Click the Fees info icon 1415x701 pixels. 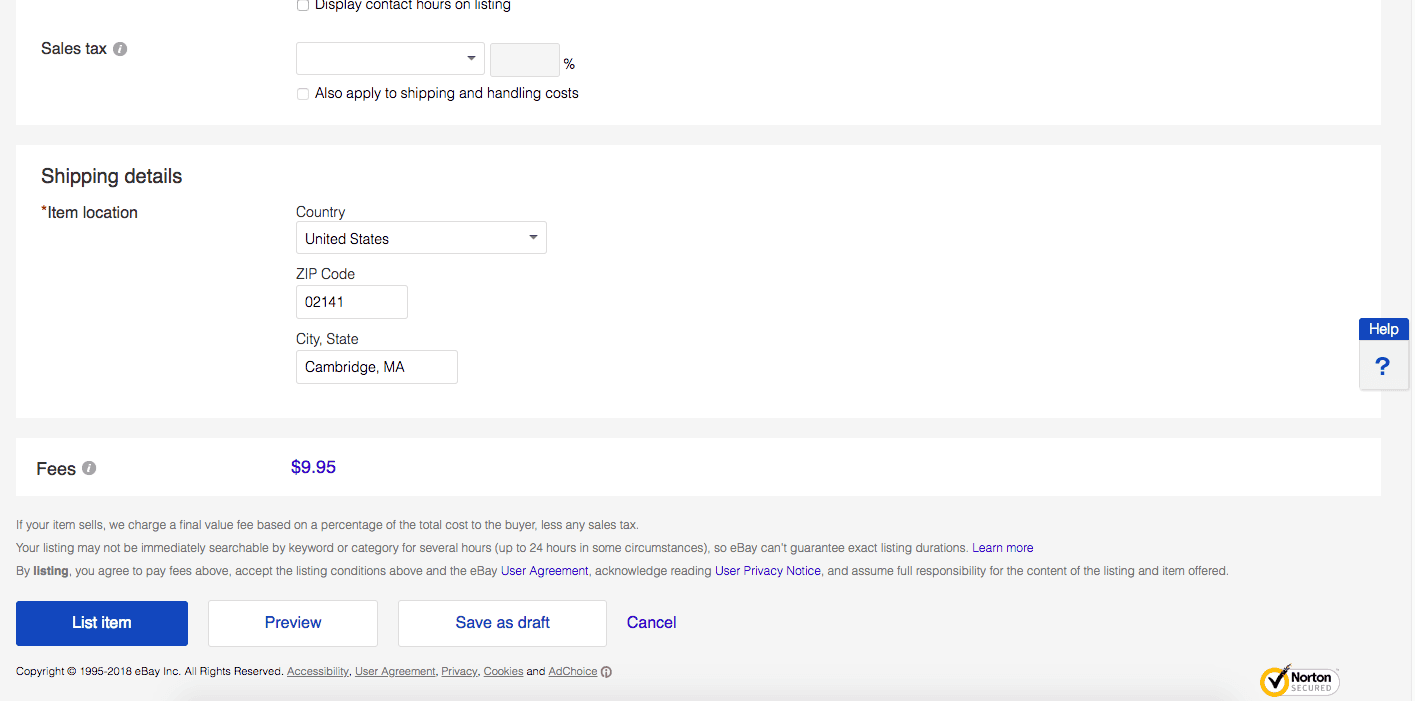click(x=89, y=468)
